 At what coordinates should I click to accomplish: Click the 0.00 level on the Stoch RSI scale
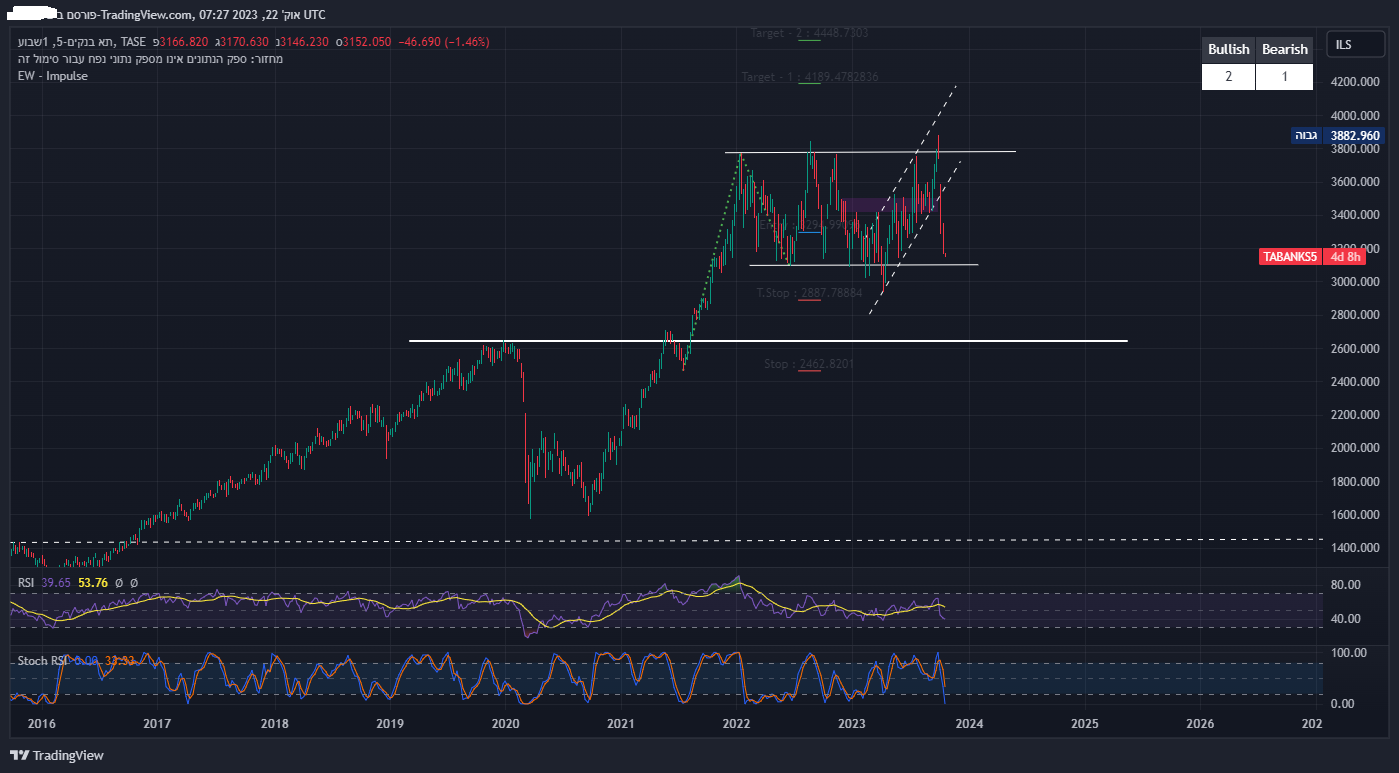point(1344,704)
